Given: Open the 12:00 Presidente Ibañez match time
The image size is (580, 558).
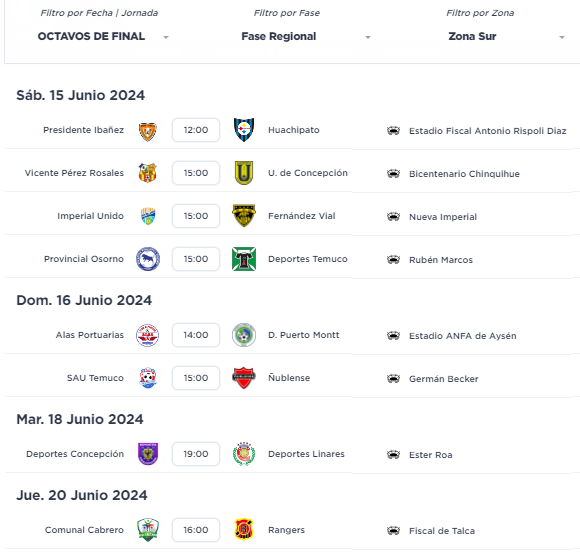Looking at the screenshot, I should tap(196, 130).
